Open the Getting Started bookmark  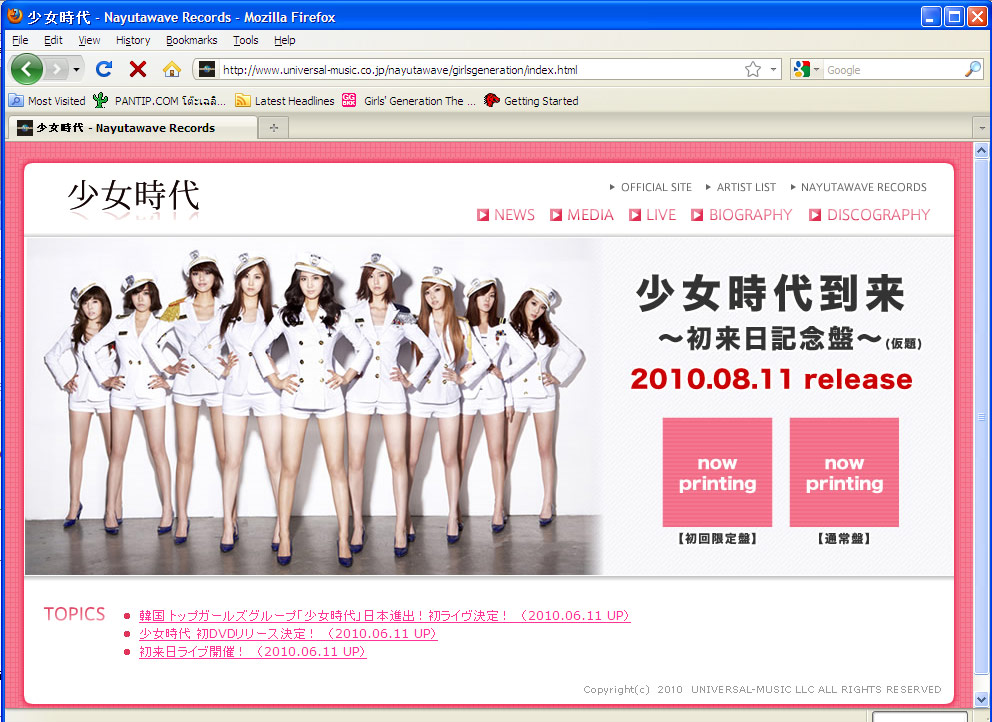(531, 101)
